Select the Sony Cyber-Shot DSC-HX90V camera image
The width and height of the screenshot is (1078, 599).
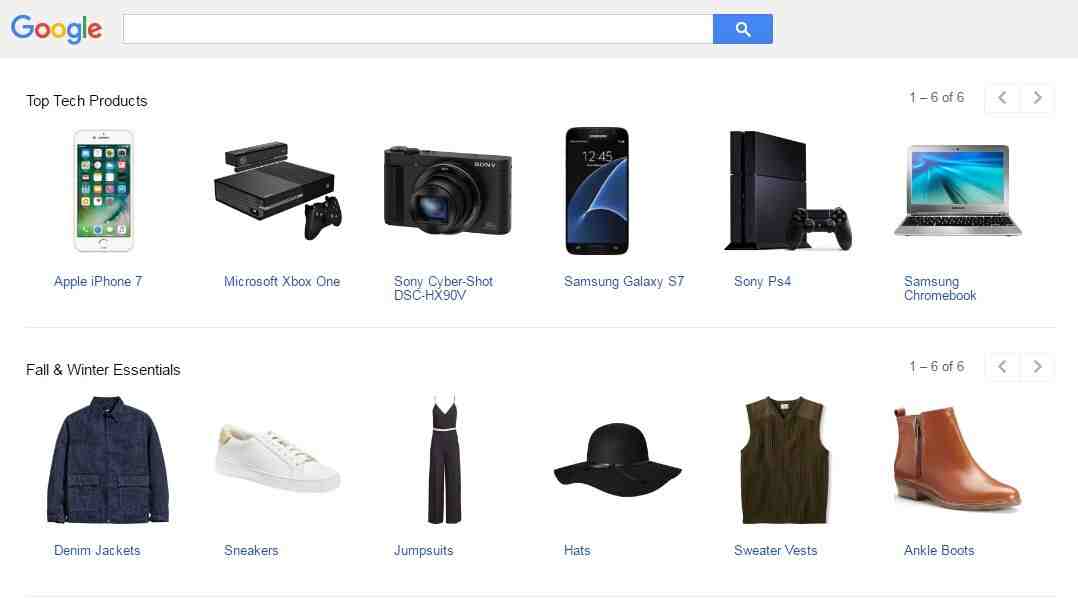tap(448, 190)
